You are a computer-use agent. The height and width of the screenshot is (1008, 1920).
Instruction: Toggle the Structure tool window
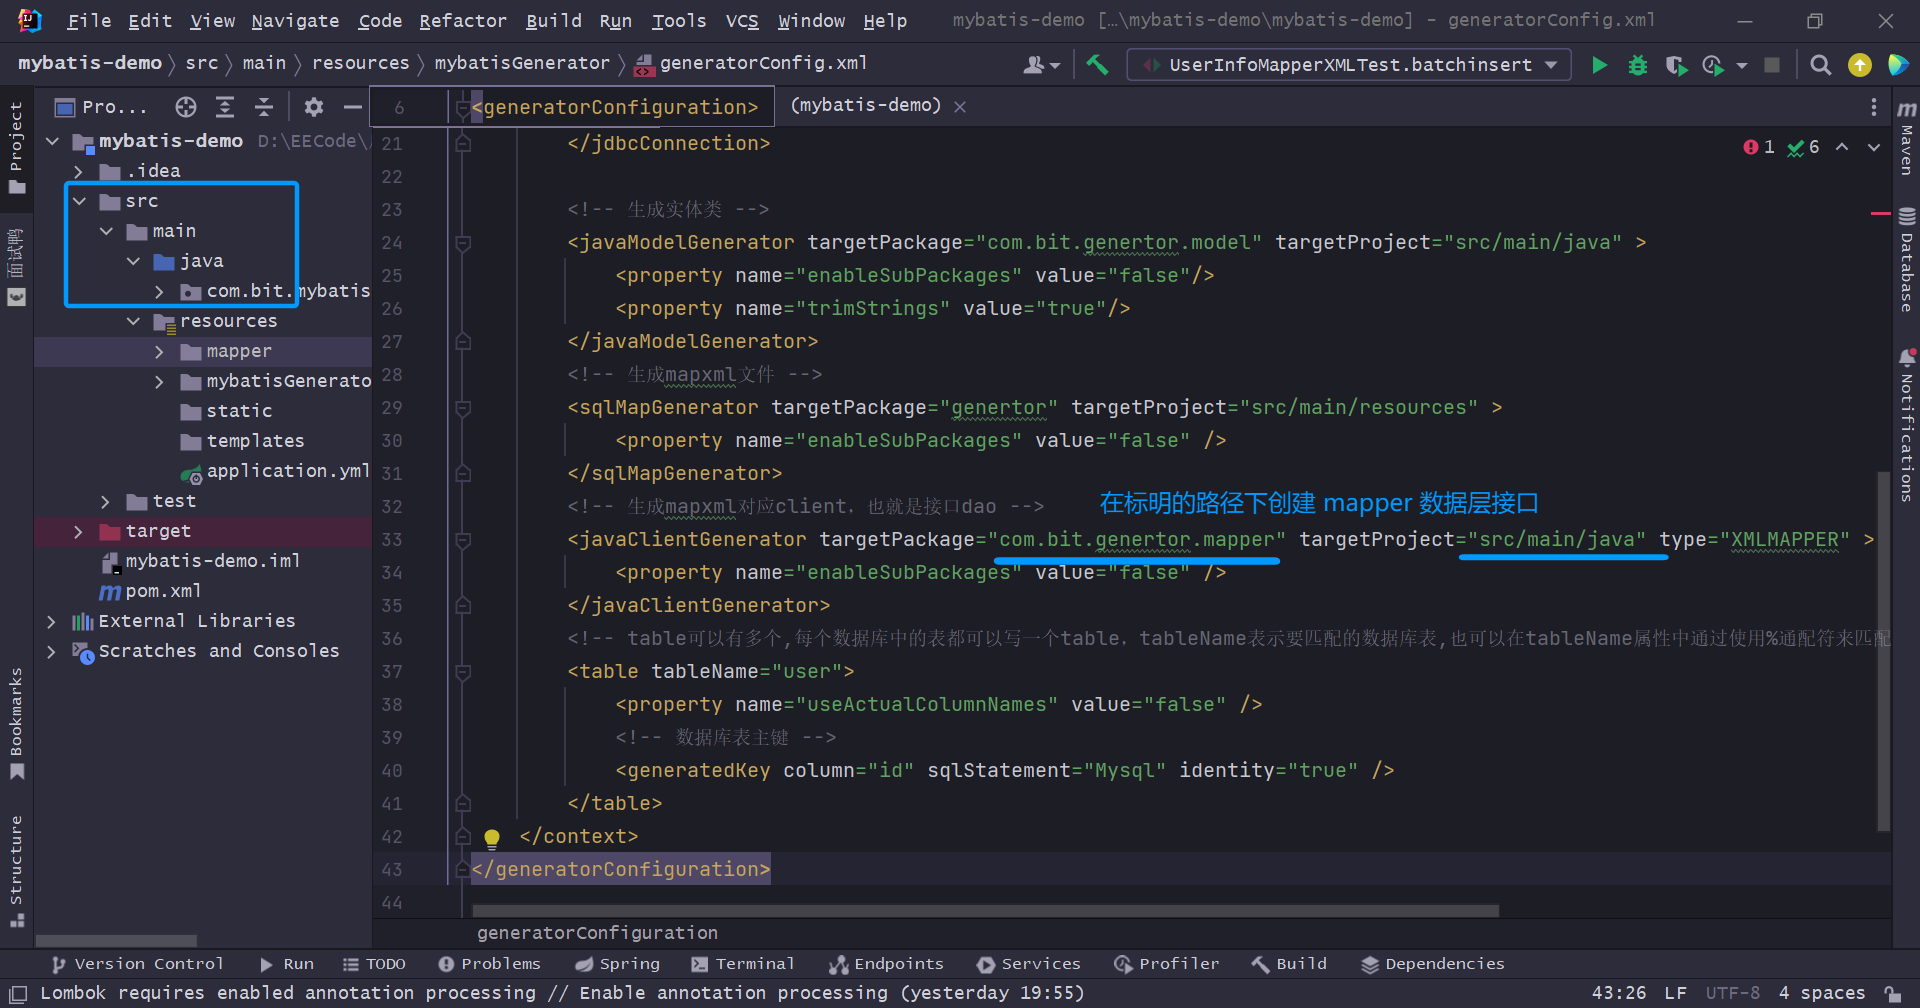[16, 871]
